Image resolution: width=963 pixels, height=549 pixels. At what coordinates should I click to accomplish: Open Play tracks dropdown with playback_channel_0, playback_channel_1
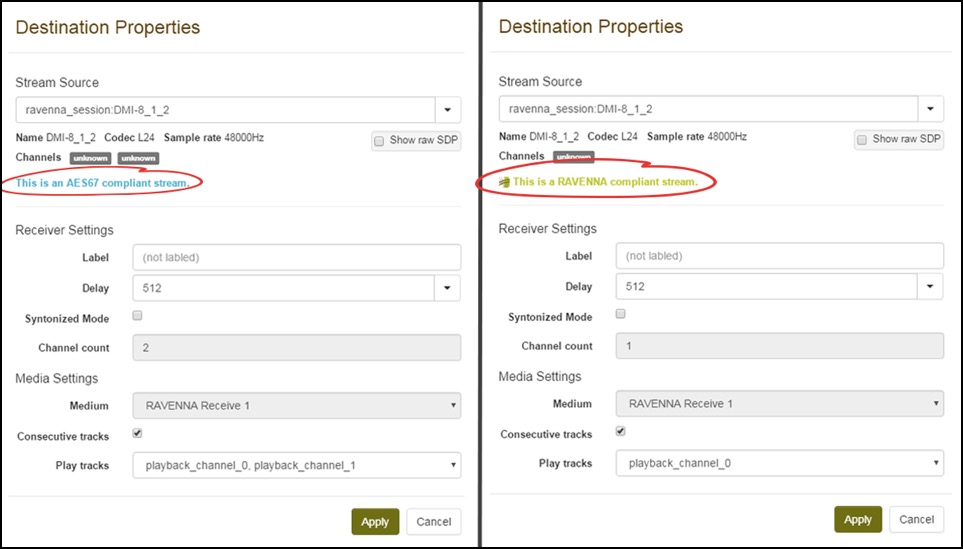click(x=297, y=465)
